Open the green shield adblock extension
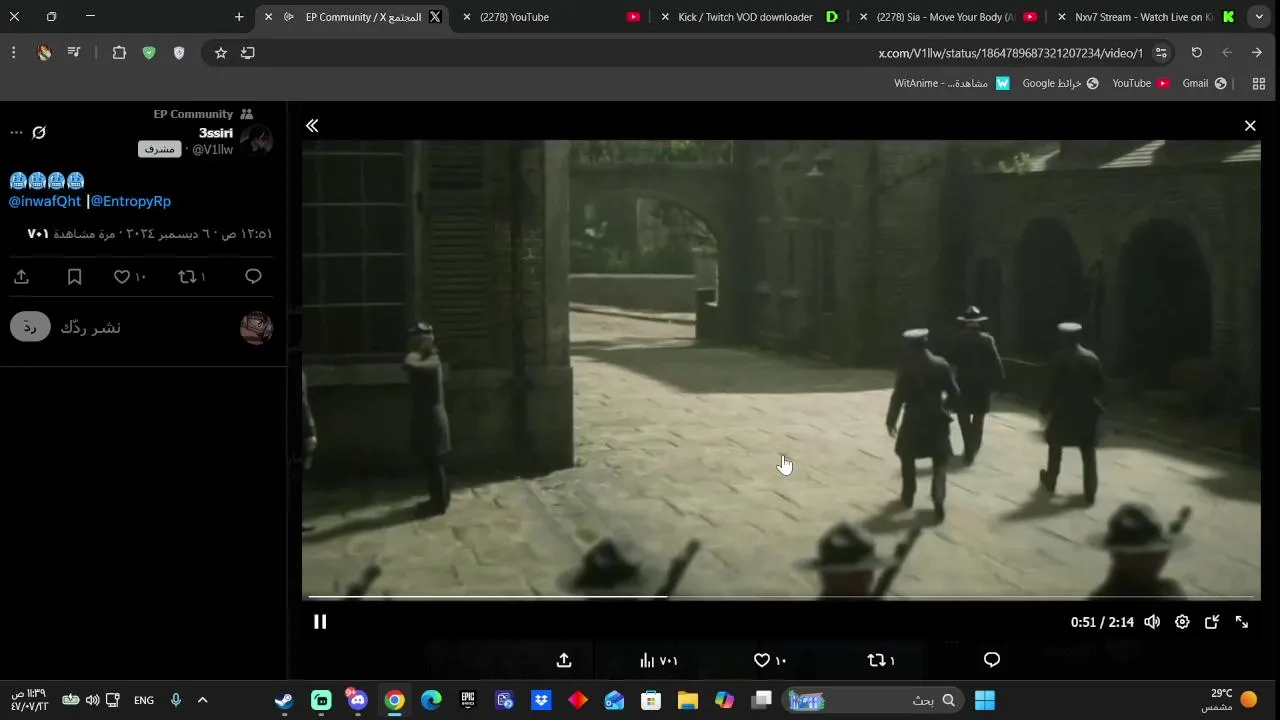 click(149, 53)
